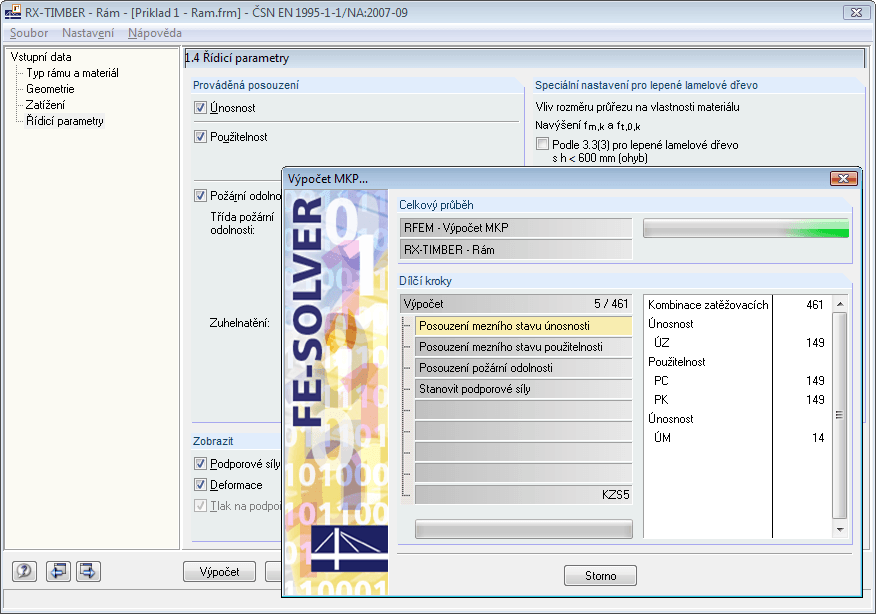This screenshot has height=614, width=876.
Task: Select Typ rámu a materiál tree item
Action: coord(72,73)
